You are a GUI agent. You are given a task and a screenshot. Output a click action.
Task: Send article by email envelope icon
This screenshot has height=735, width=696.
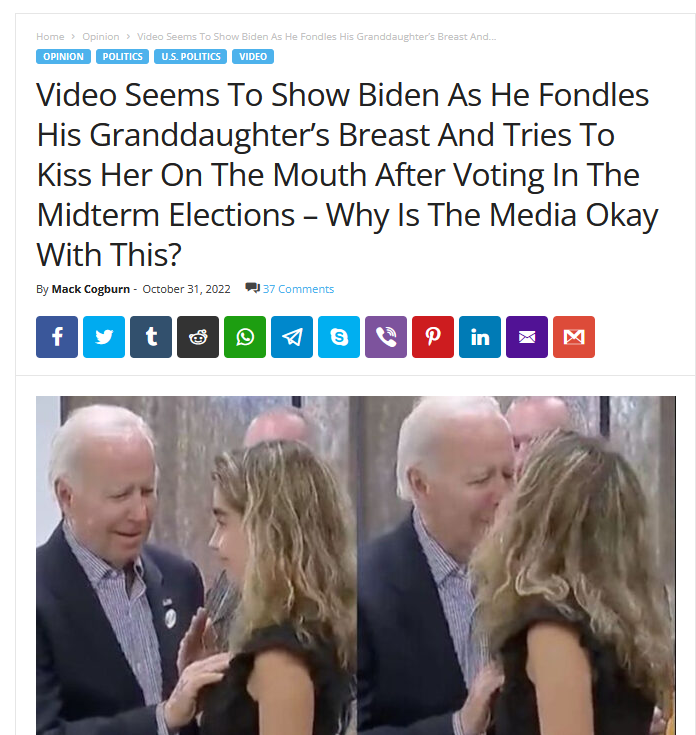click(527, 337)
